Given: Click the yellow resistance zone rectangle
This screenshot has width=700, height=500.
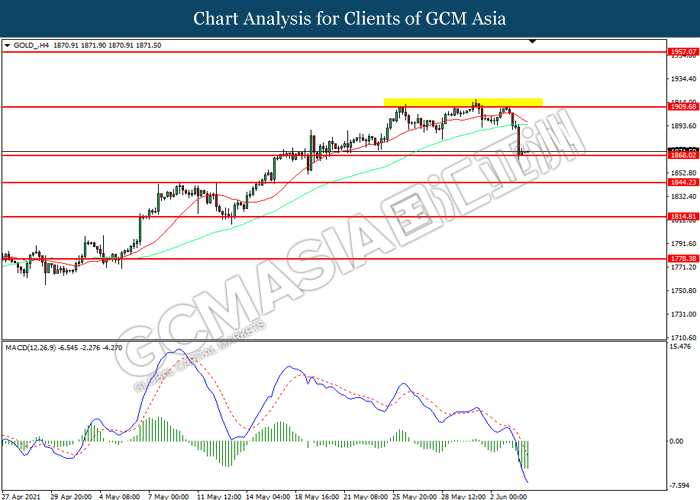Looking at the screenshot, I should point(463,102).
